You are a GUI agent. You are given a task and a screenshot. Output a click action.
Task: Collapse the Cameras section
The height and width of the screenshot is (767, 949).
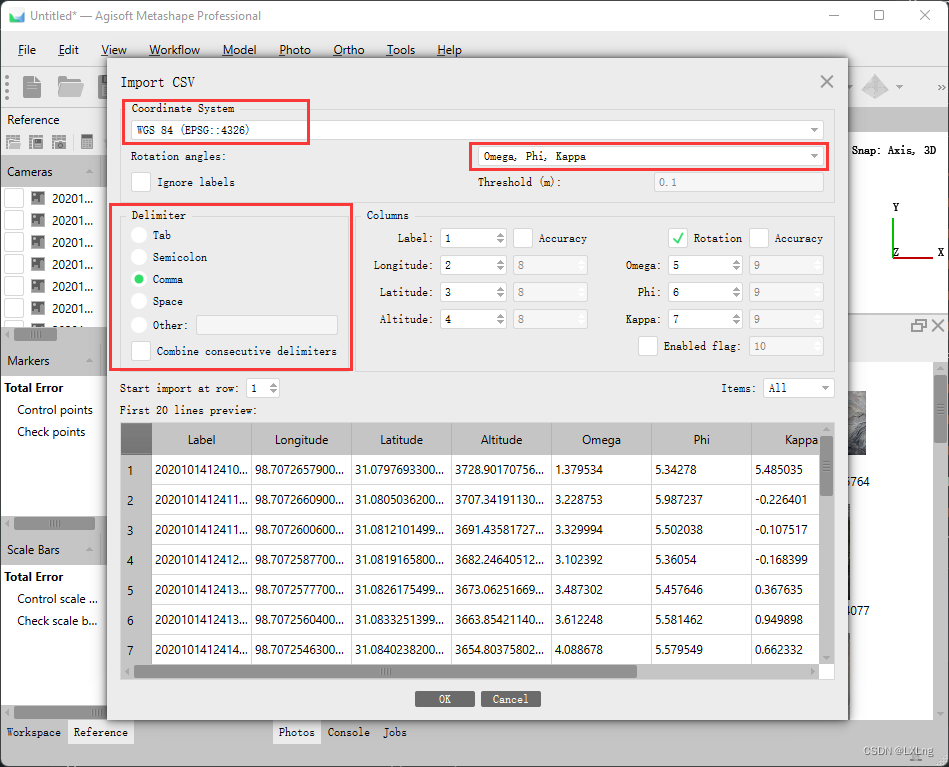click(x=90, y=172)
